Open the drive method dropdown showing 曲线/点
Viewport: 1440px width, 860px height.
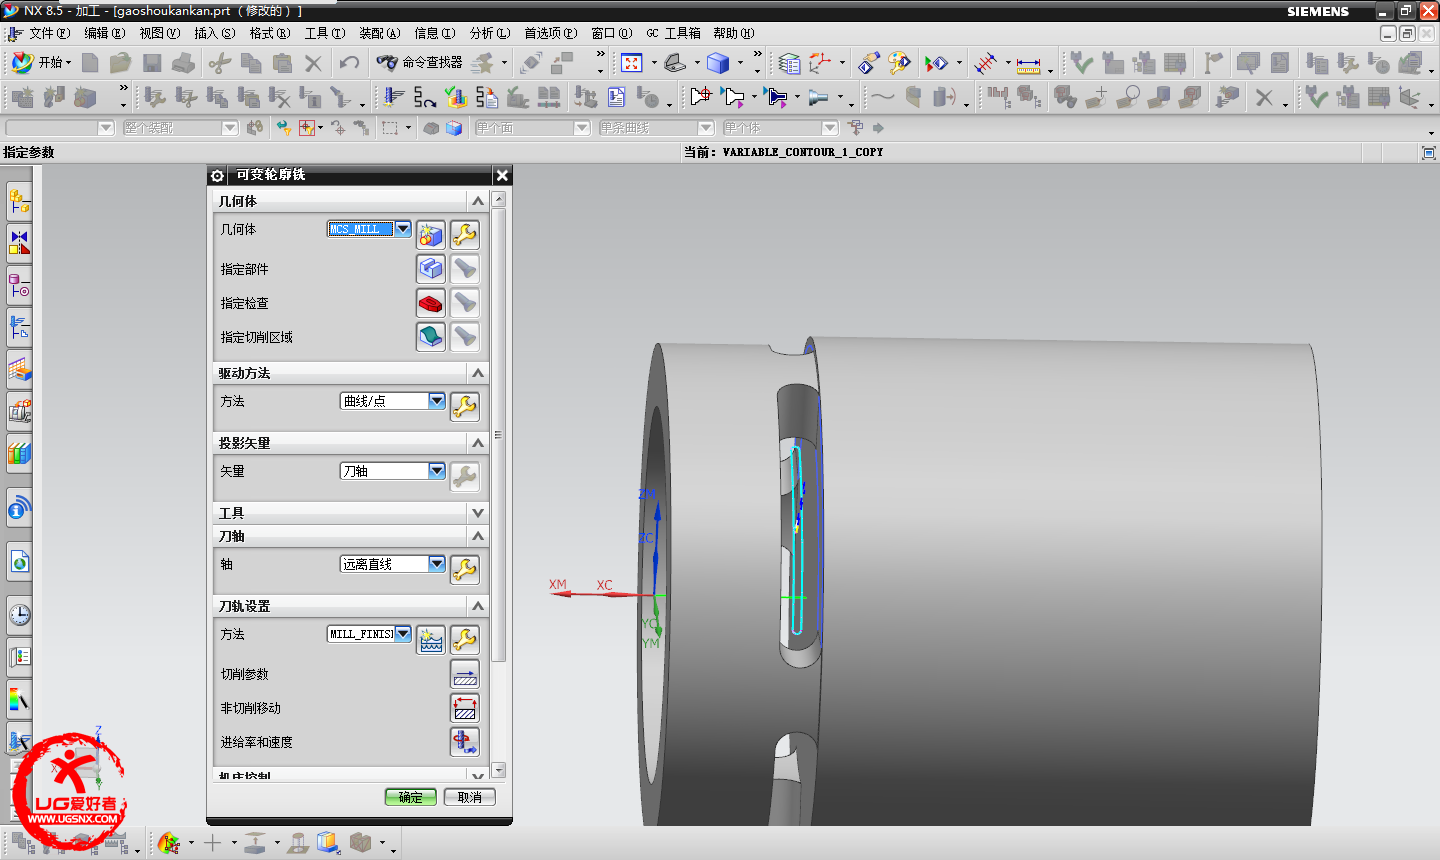click(x=437, y=401)
